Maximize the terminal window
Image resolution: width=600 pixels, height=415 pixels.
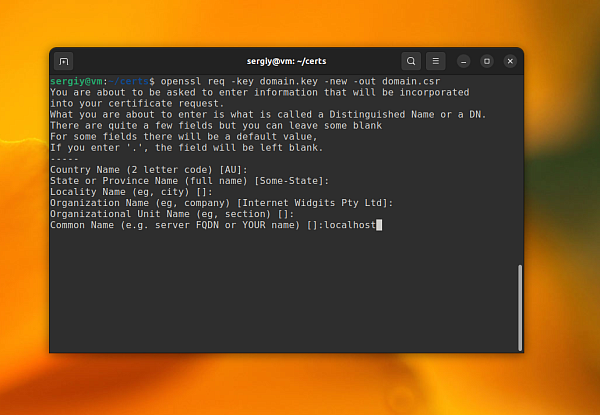coord(487,61)
